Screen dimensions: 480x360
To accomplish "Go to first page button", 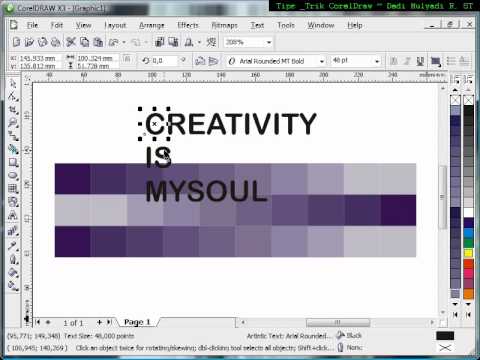I will 37,322.
